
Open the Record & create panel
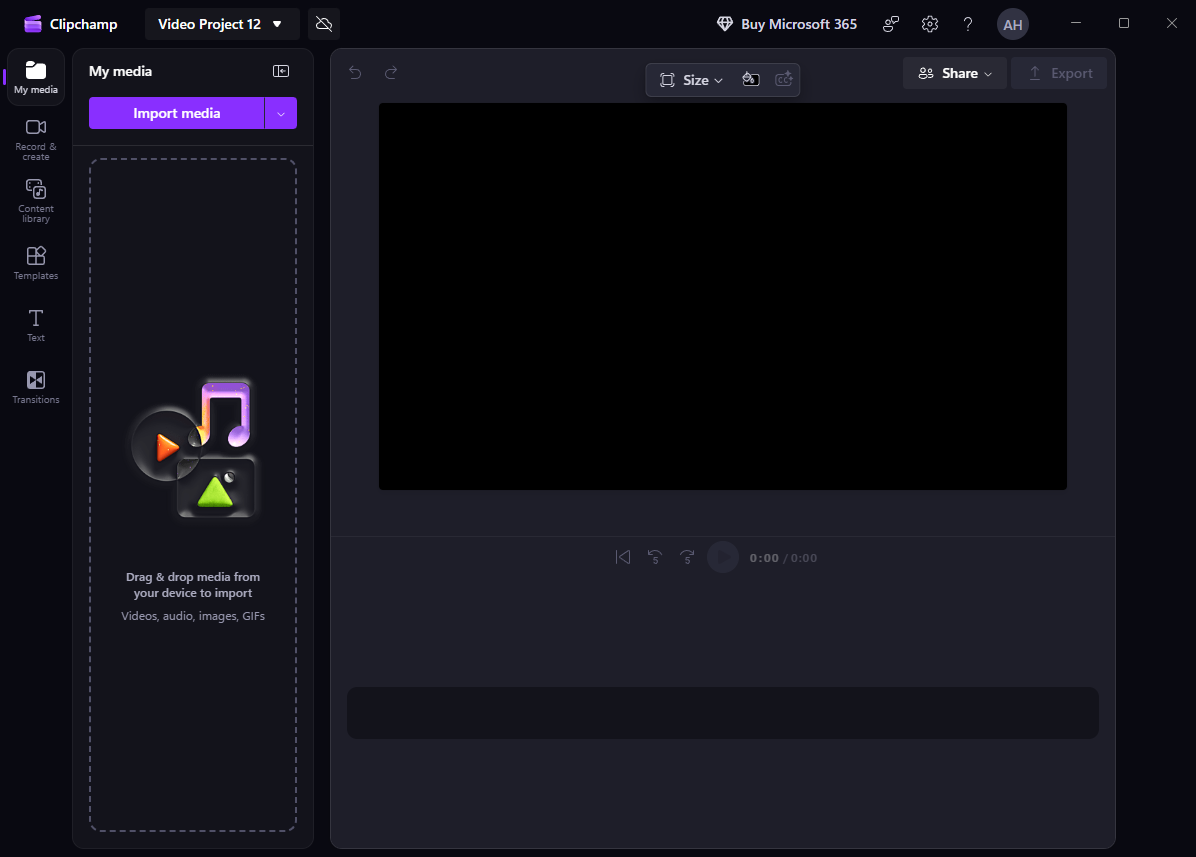click(36, 138)
